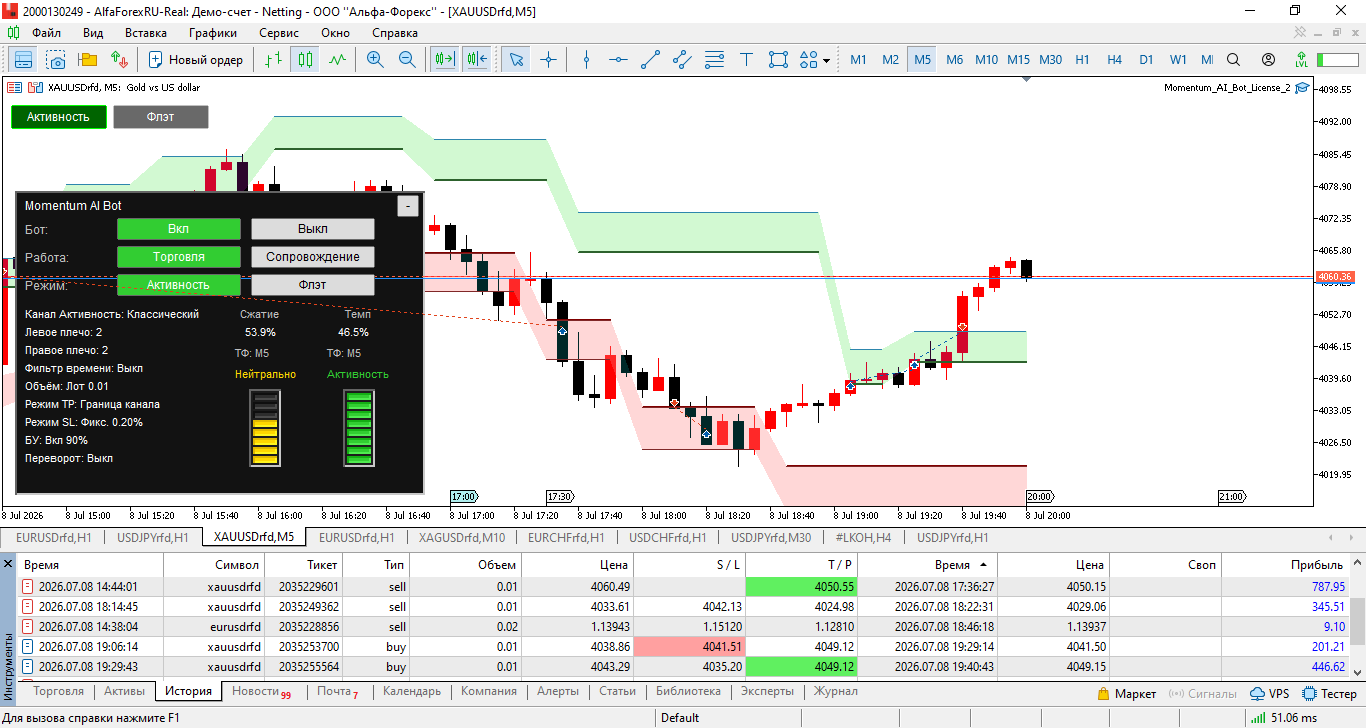This screenshot has width=1366, height=728.
Task: Click the yellow folder profiles icon
Action: tap(87, 60)
